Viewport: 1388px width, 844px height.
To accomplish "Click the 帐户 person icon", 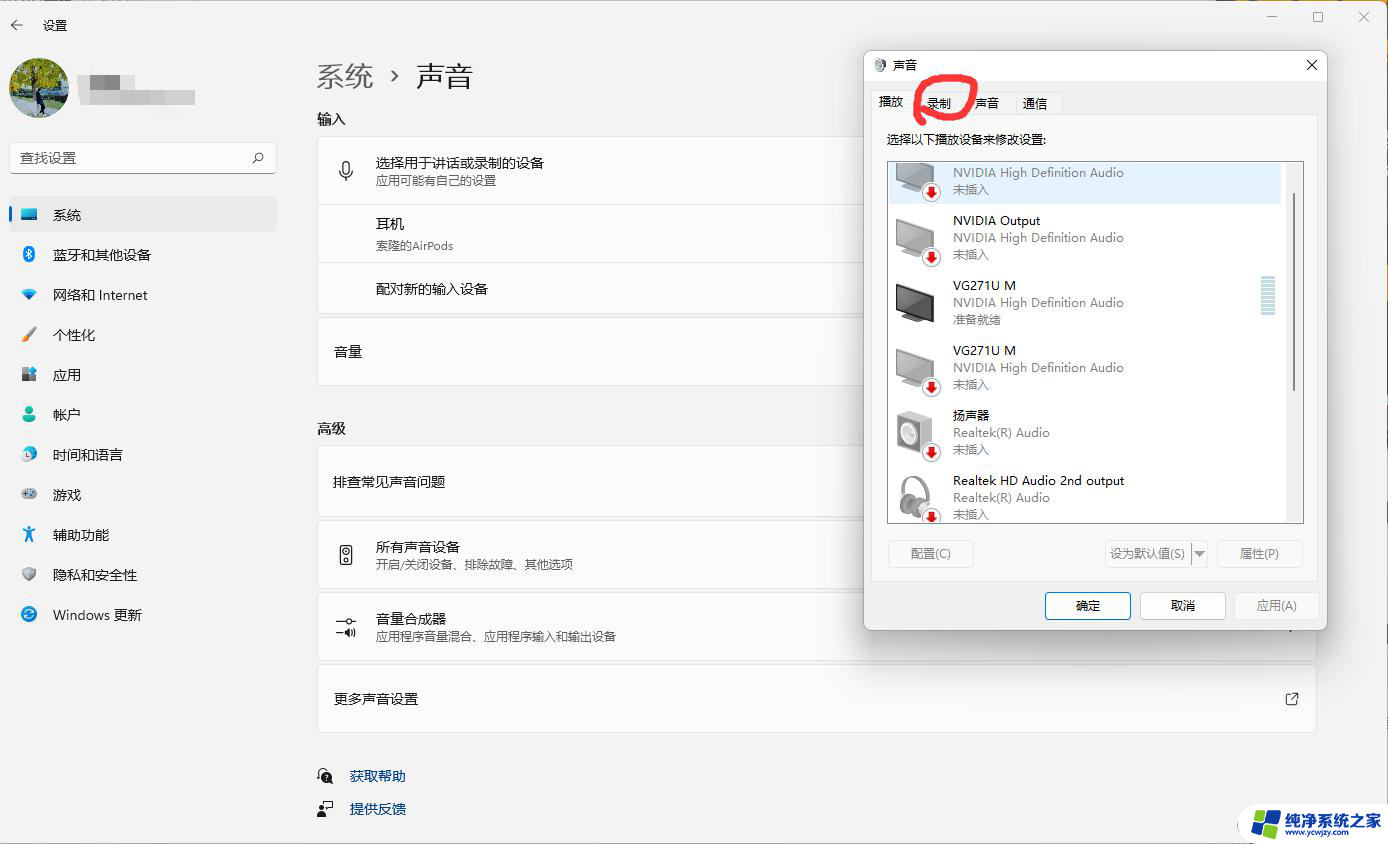I will pyautogui.click(x=29, y=415).
